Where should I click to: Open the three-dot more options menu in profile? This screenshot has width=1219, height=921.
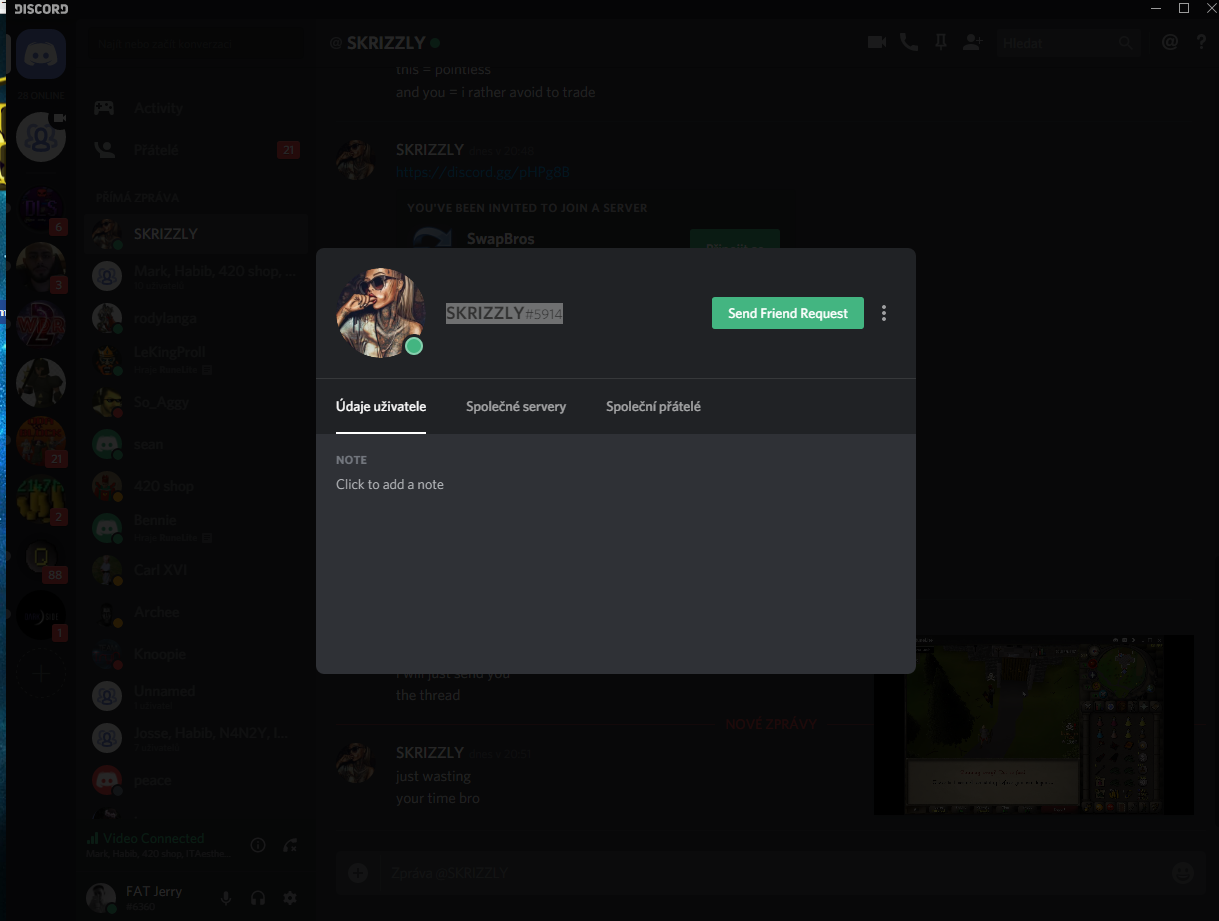tap(884, 313)
